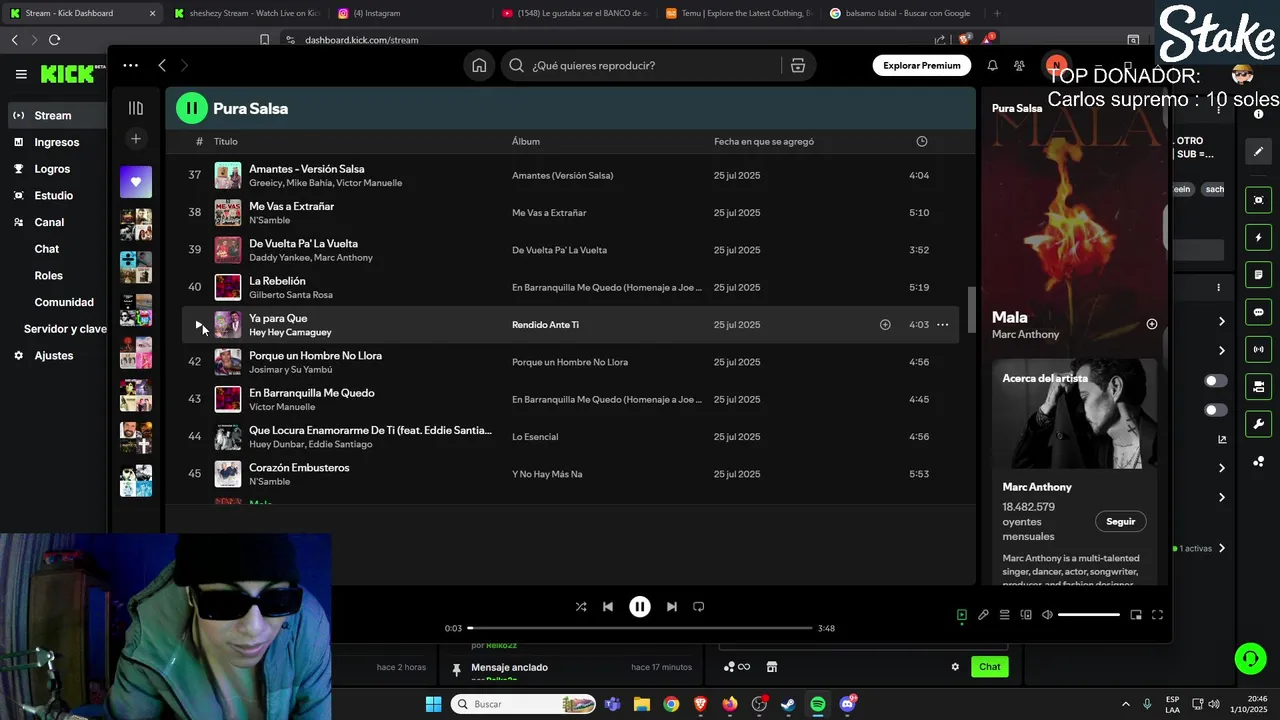Play the Ya para Que track row
Viewport: 1280px width, 720px height.
198,324
